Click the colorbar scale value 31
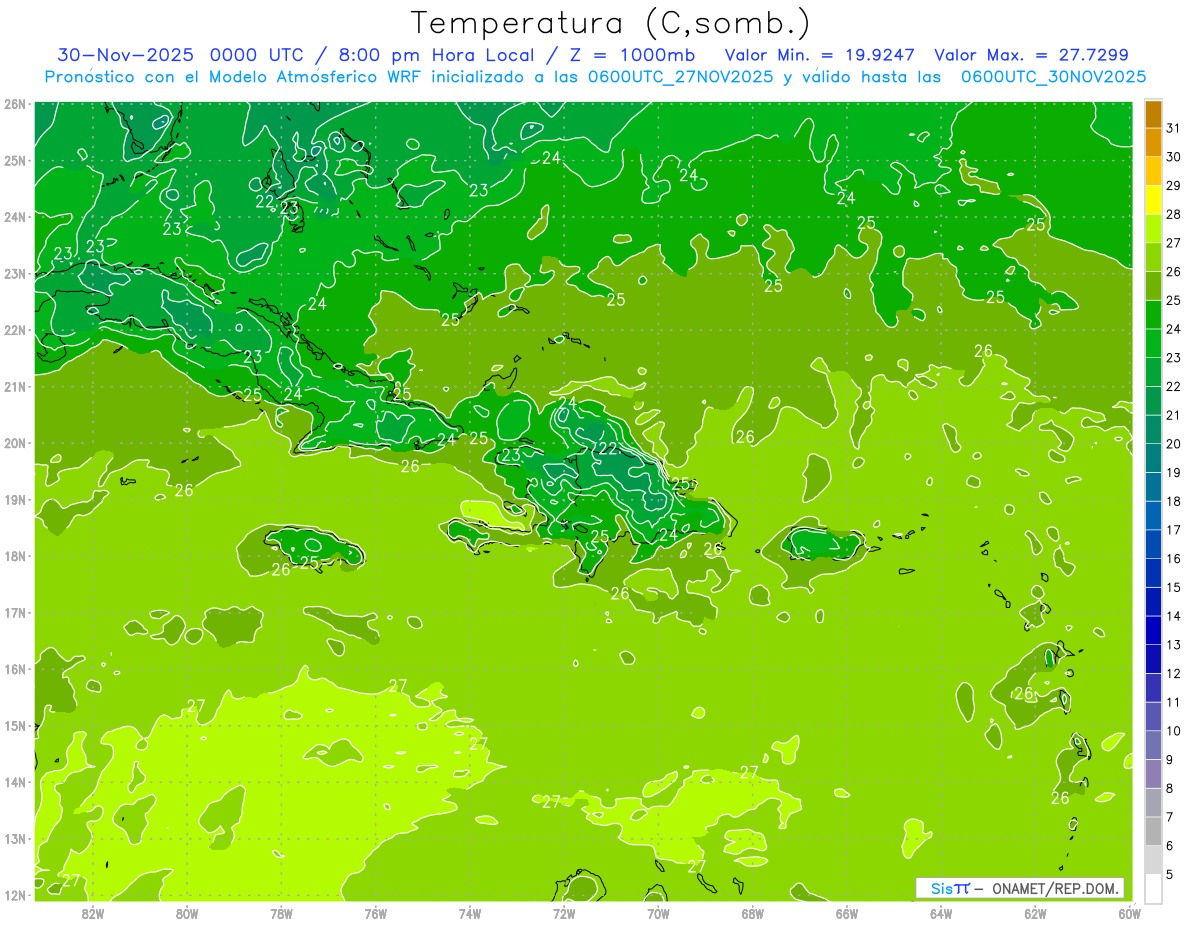The height and width of the screenshot is (927, 1200). pyautogui.click(x=1174, y=128)
